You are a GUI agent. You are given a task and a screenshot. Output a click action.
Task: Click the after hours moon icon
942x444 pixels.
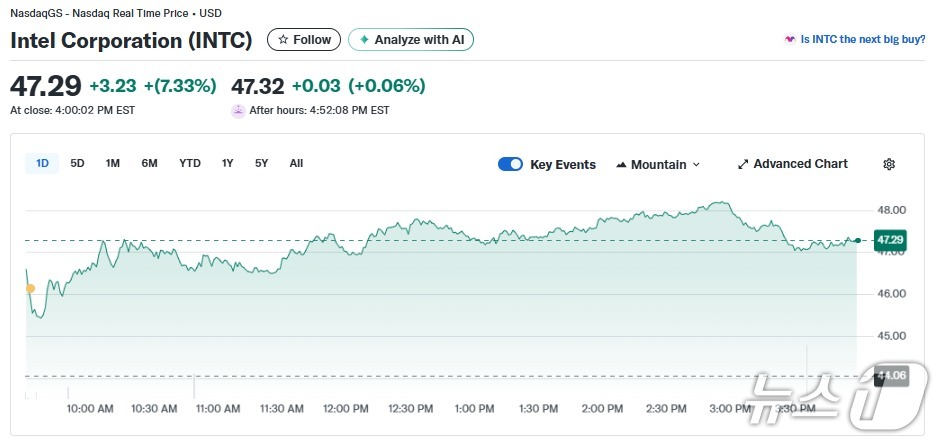coord(238,111)
